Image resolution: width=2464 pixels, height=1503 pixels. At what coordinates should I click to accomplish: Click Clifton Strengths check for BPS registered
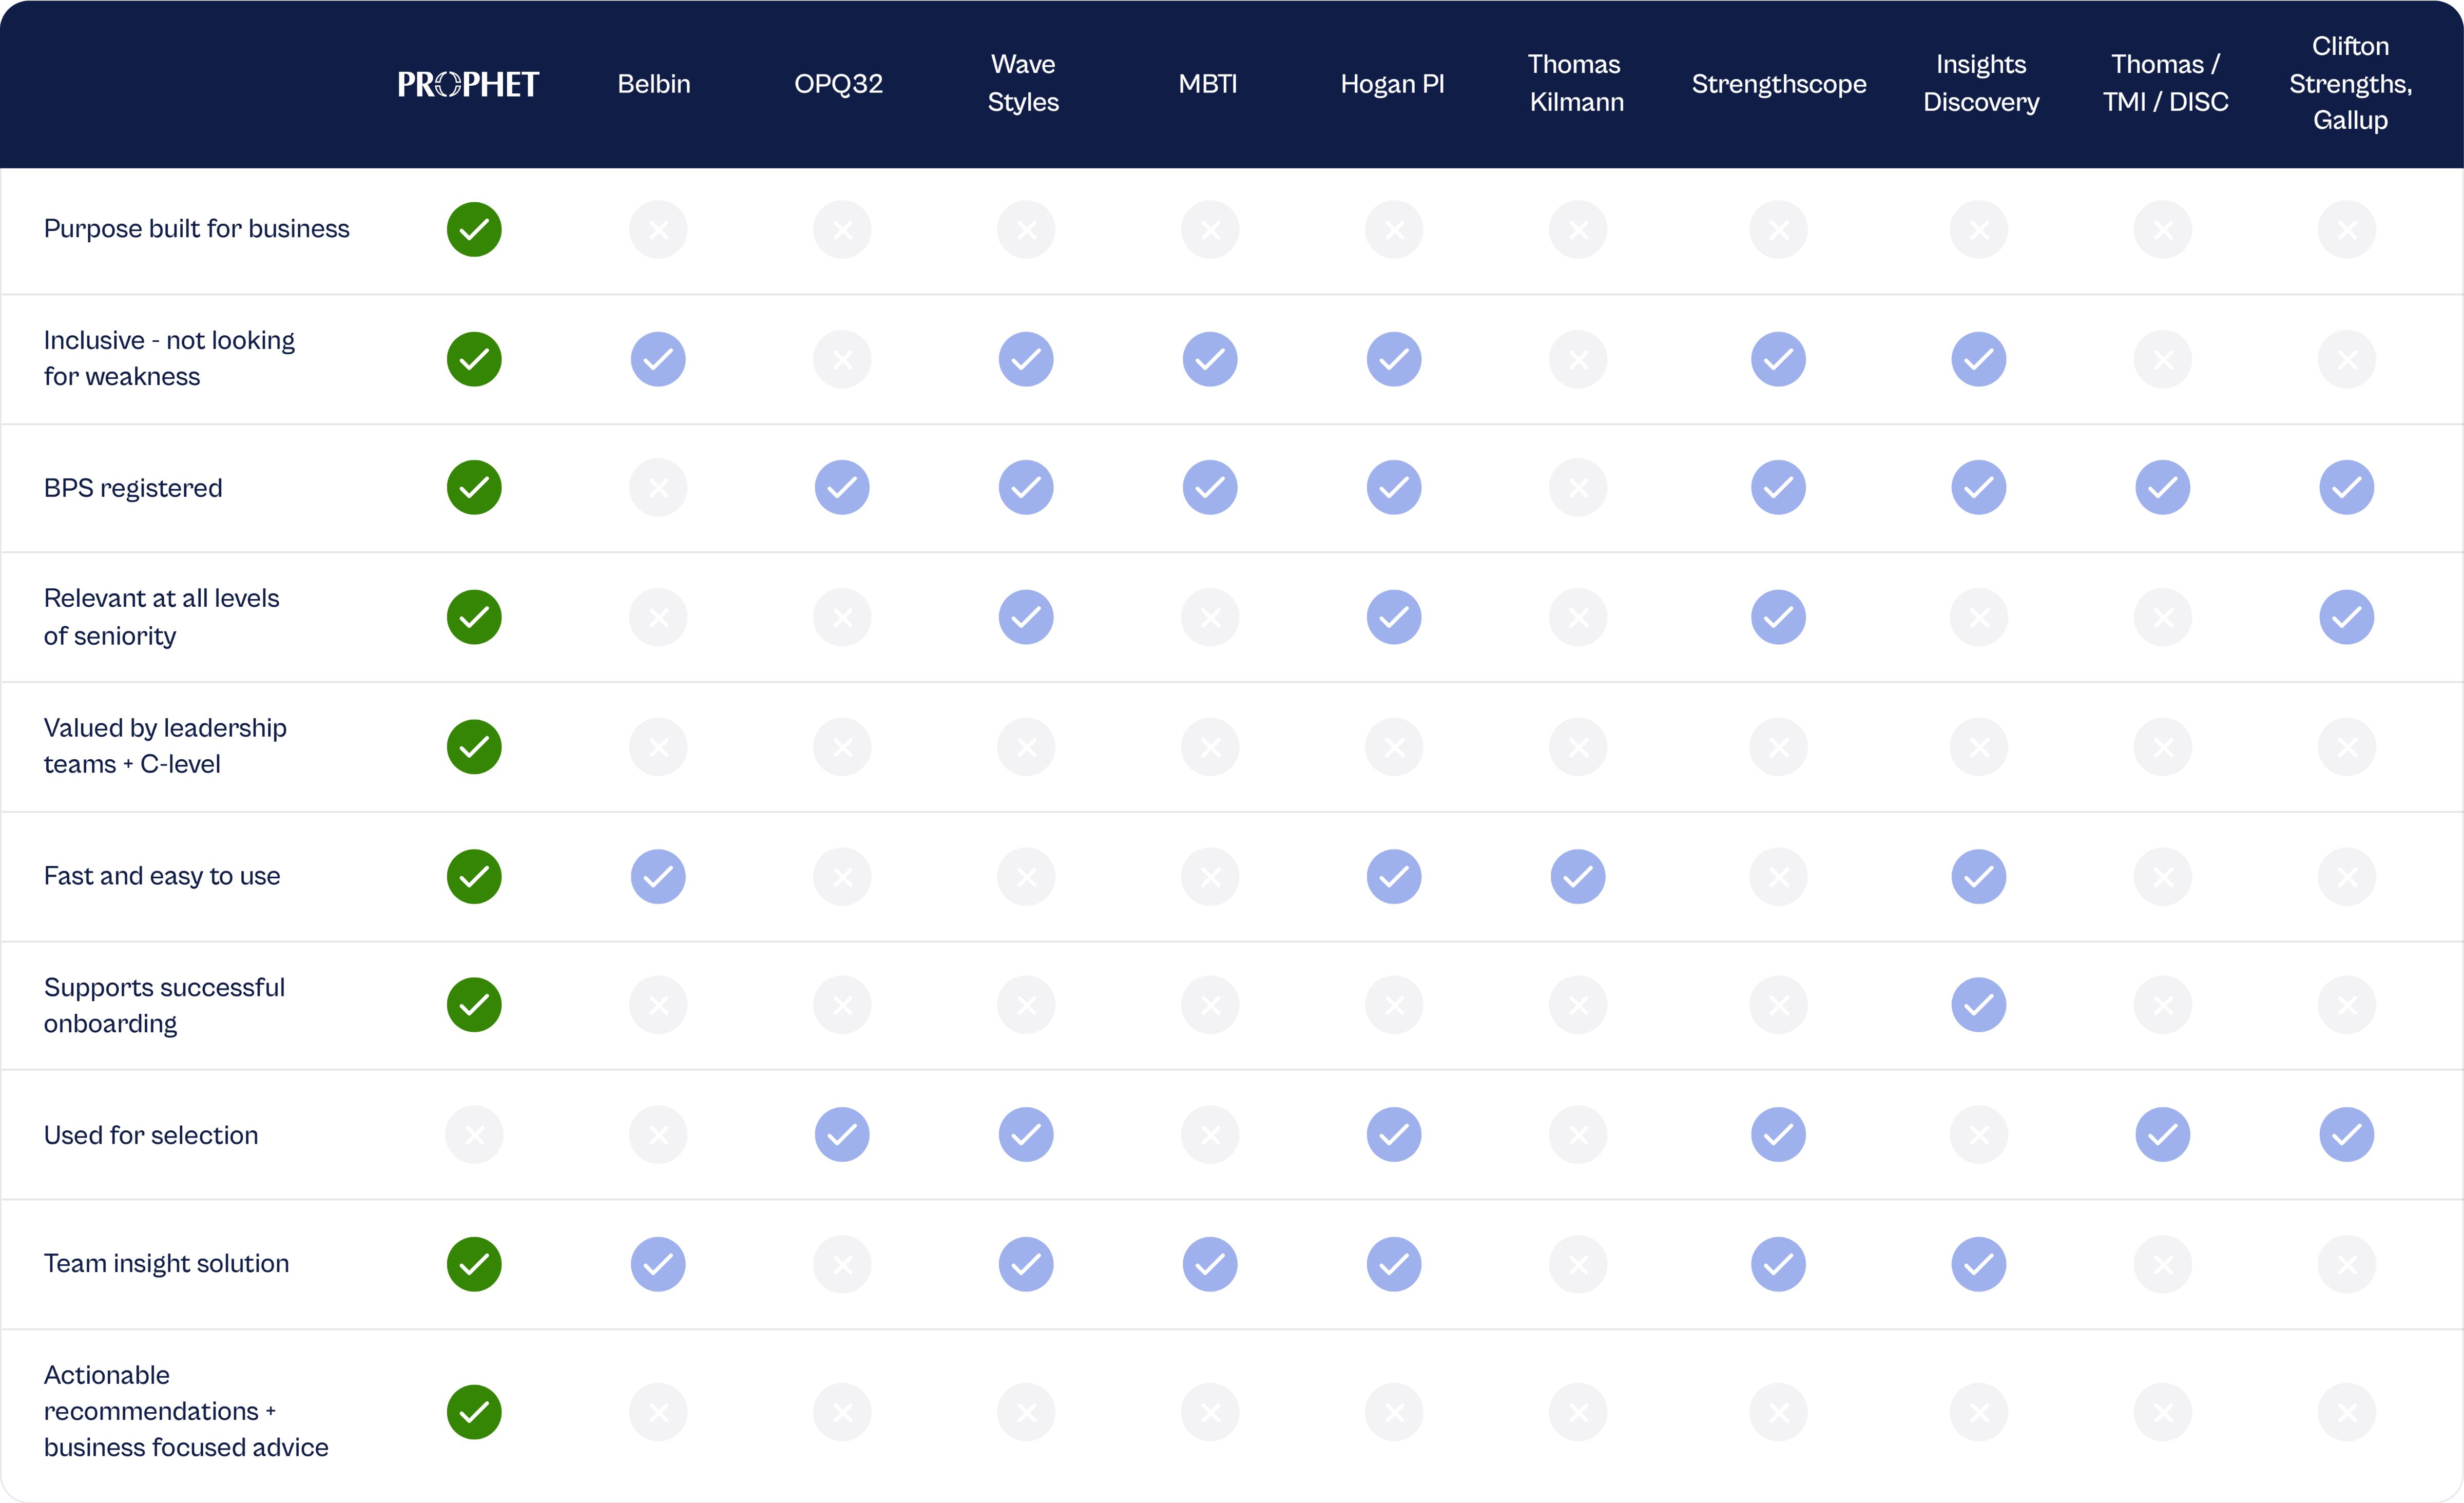(2347, 488)
